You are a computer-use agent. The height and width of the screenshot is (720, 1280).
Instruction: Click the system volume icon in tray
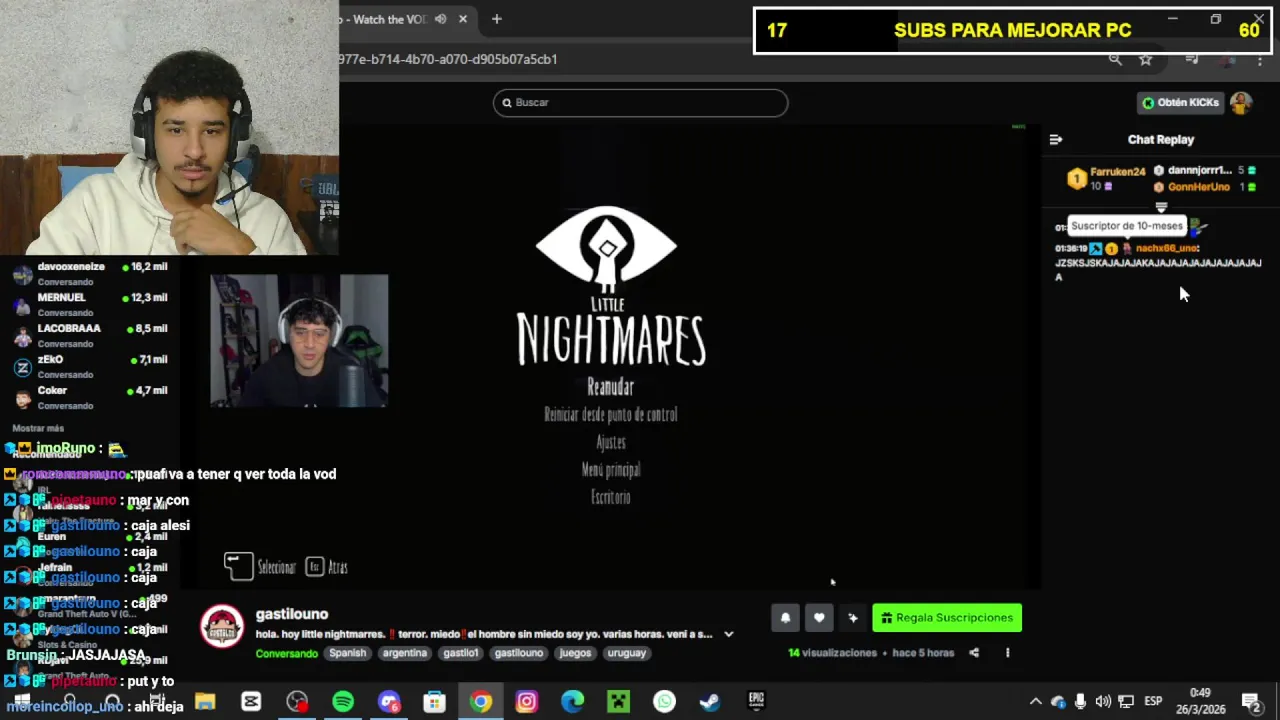coord(1103,702)
